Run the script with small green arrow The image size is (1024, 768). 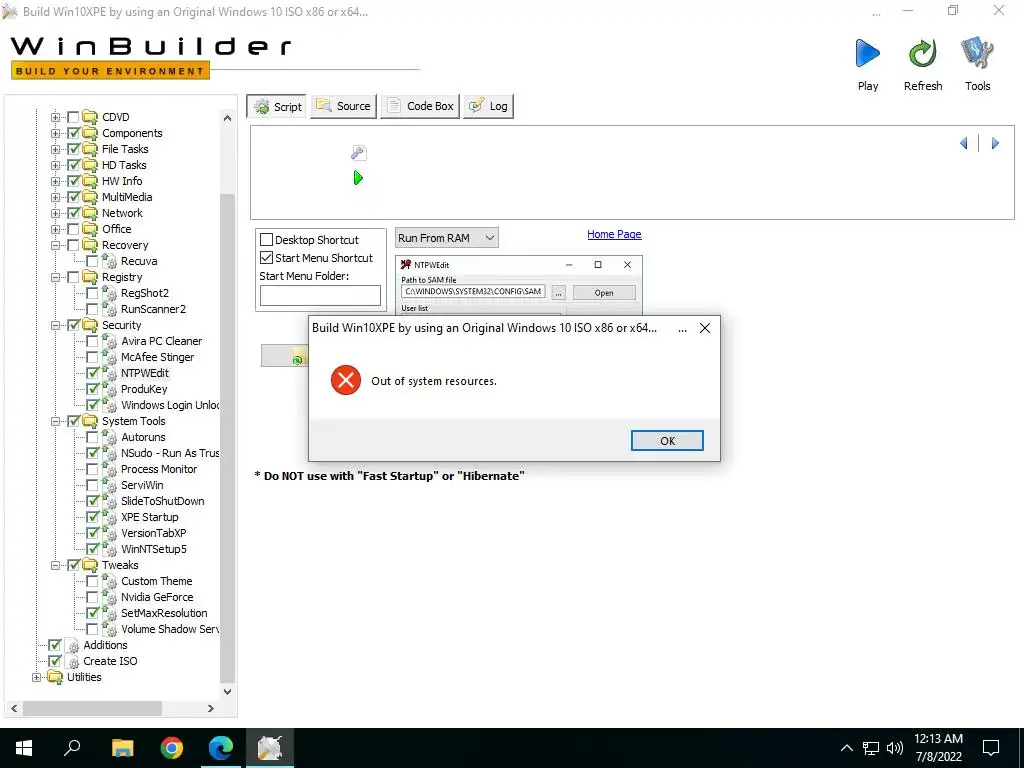(358, 178)
